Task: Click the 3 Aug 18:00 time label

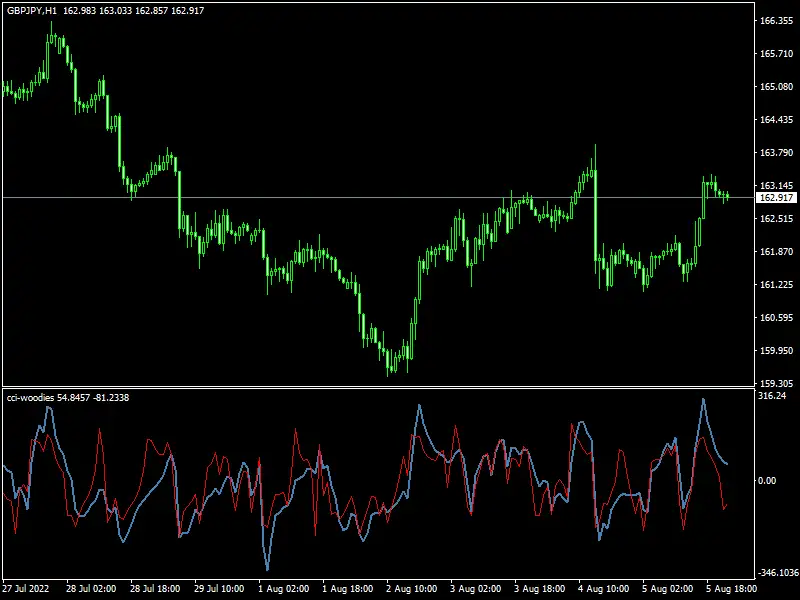Action: point(539,589)
